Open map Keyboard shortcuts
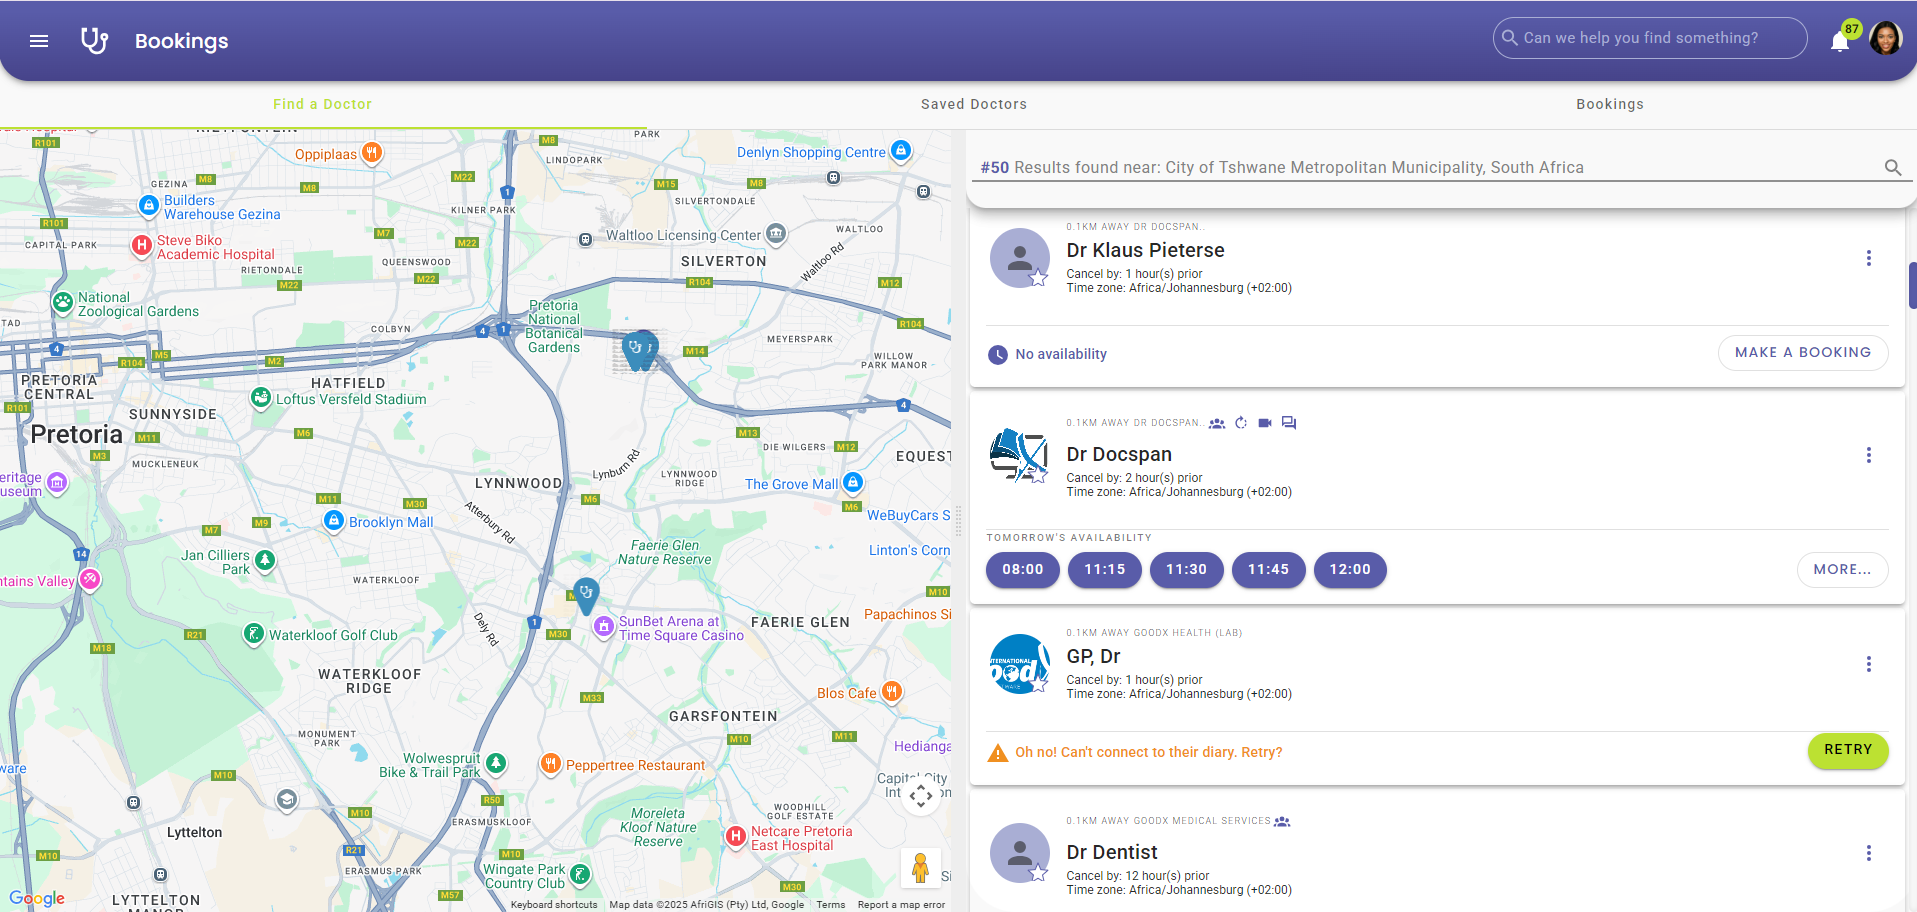The image size is (1917, 912). [554, 905]
